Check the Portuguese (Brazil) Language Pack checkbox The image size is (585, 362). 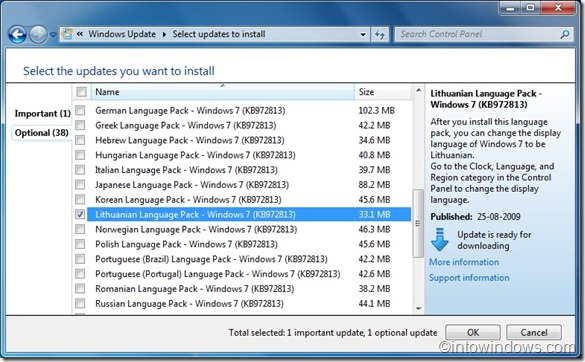(80, 259)
